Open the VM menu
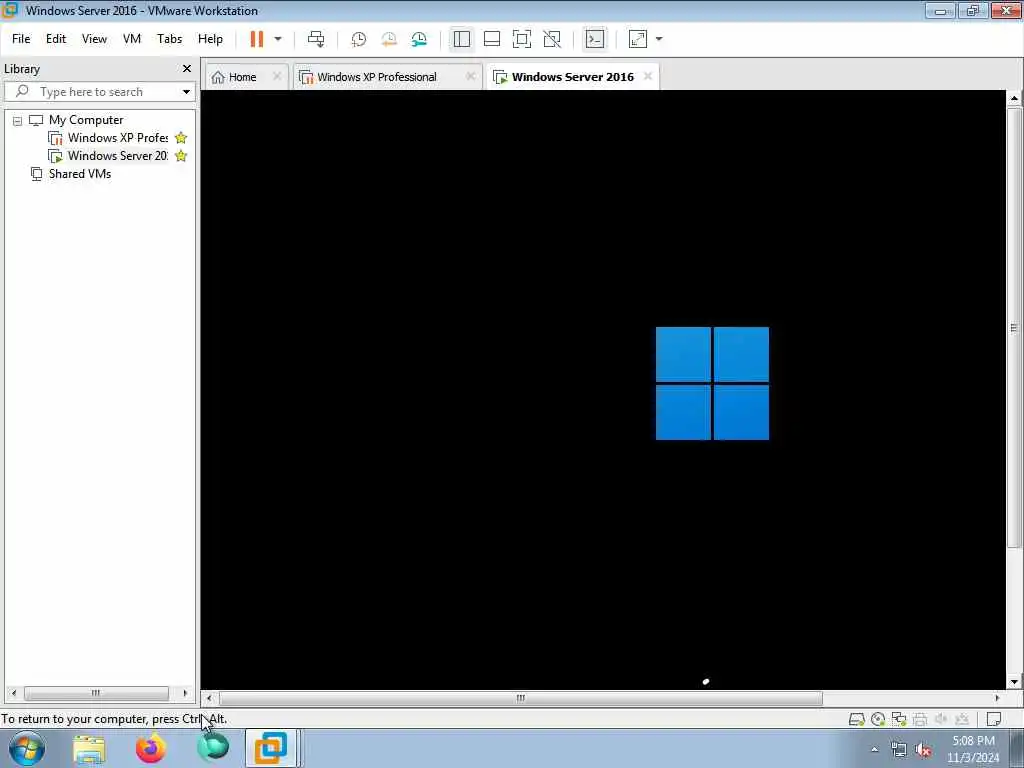This screenshot has height=768, width=1024. point(132,39)
